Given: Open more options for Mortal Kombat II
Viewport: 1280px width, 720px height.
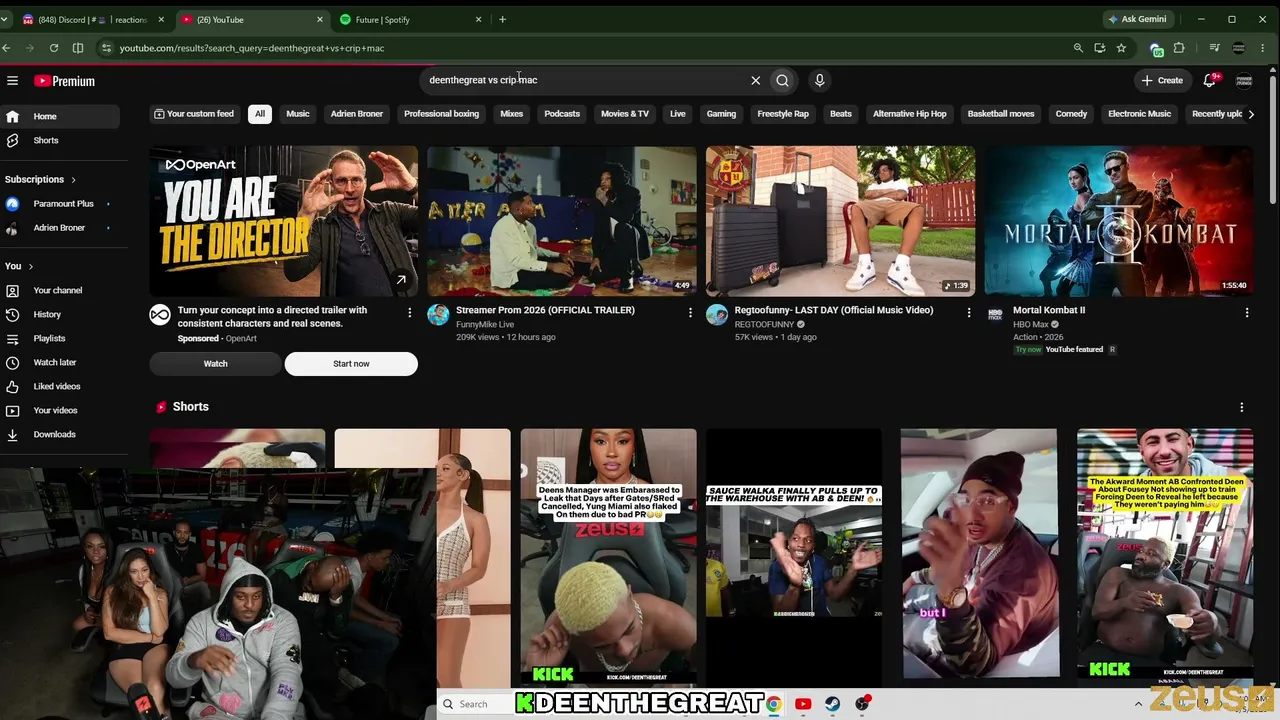Looking at the screenshot, I should click(x=1247, y=313).
